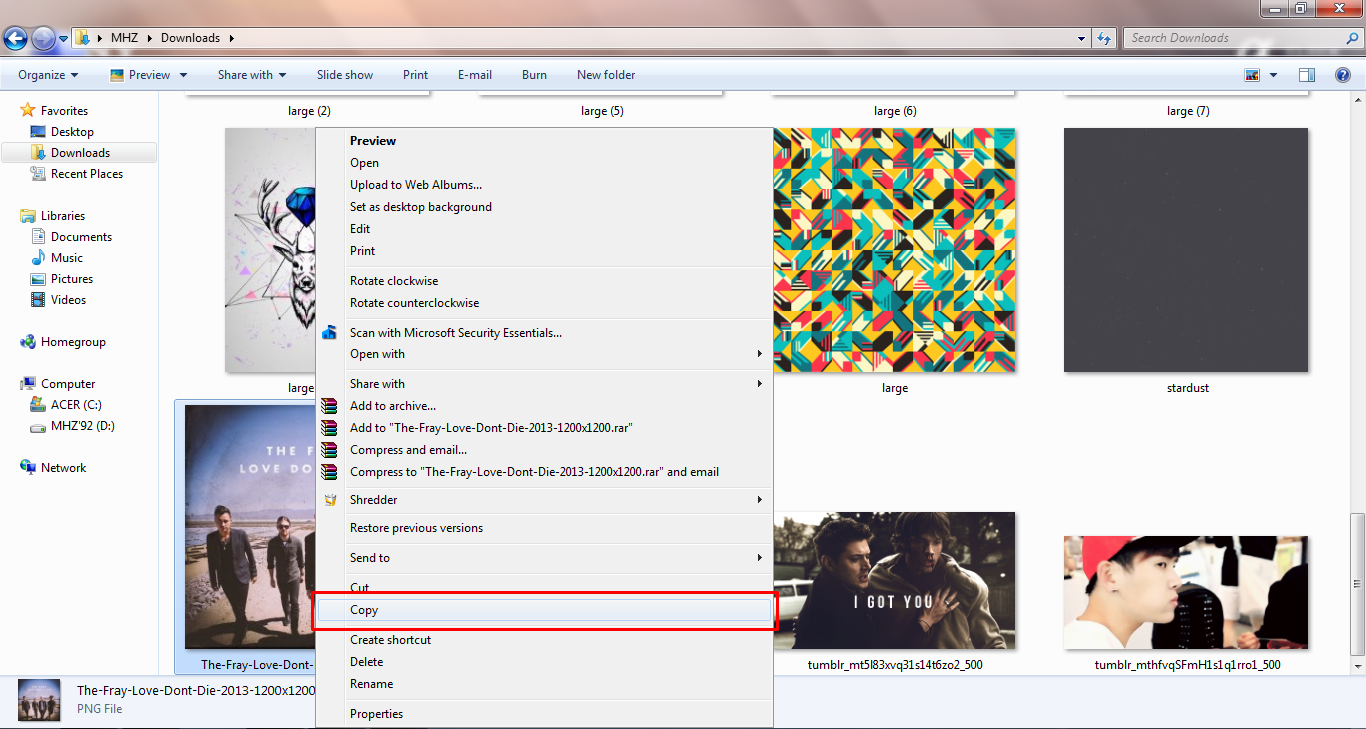Select the Homegroup icon in sidebar

click(28, 342)
